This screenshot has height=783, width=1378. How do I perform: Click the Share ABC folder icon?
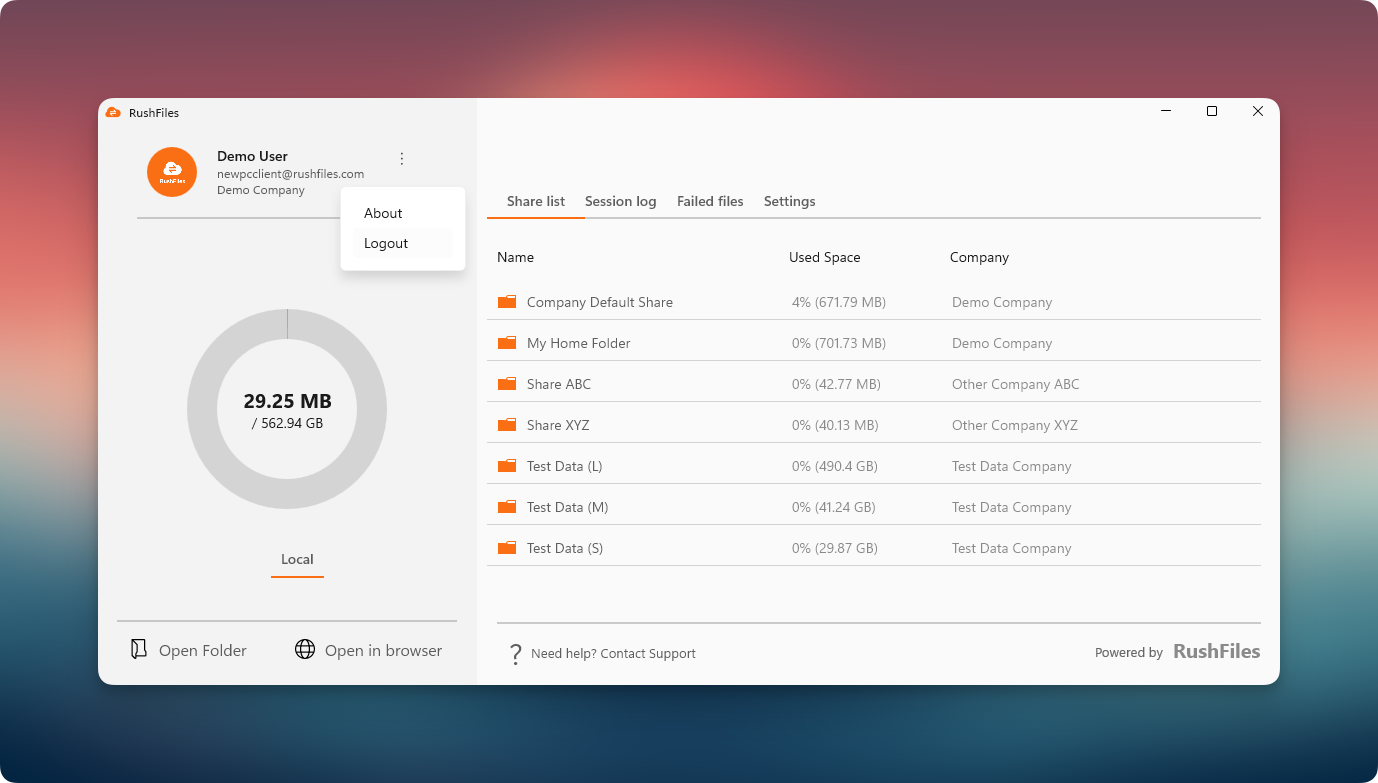tap(507, 383)
